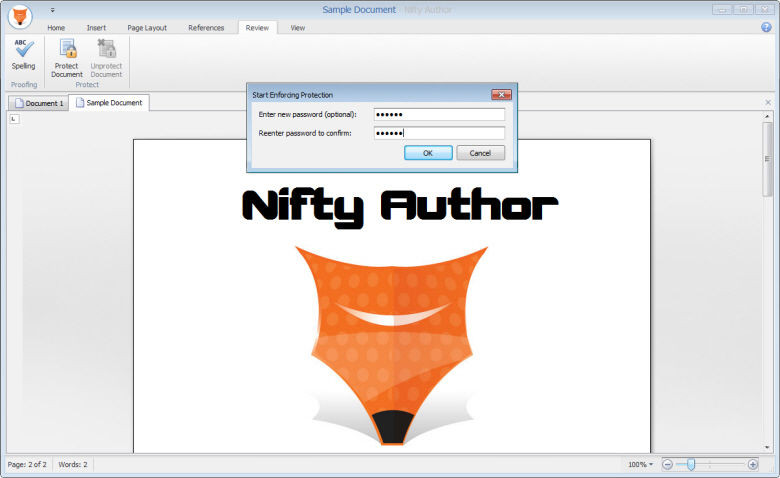
Task: Zoom out with the minus button
Action: (x=668, y=465)
